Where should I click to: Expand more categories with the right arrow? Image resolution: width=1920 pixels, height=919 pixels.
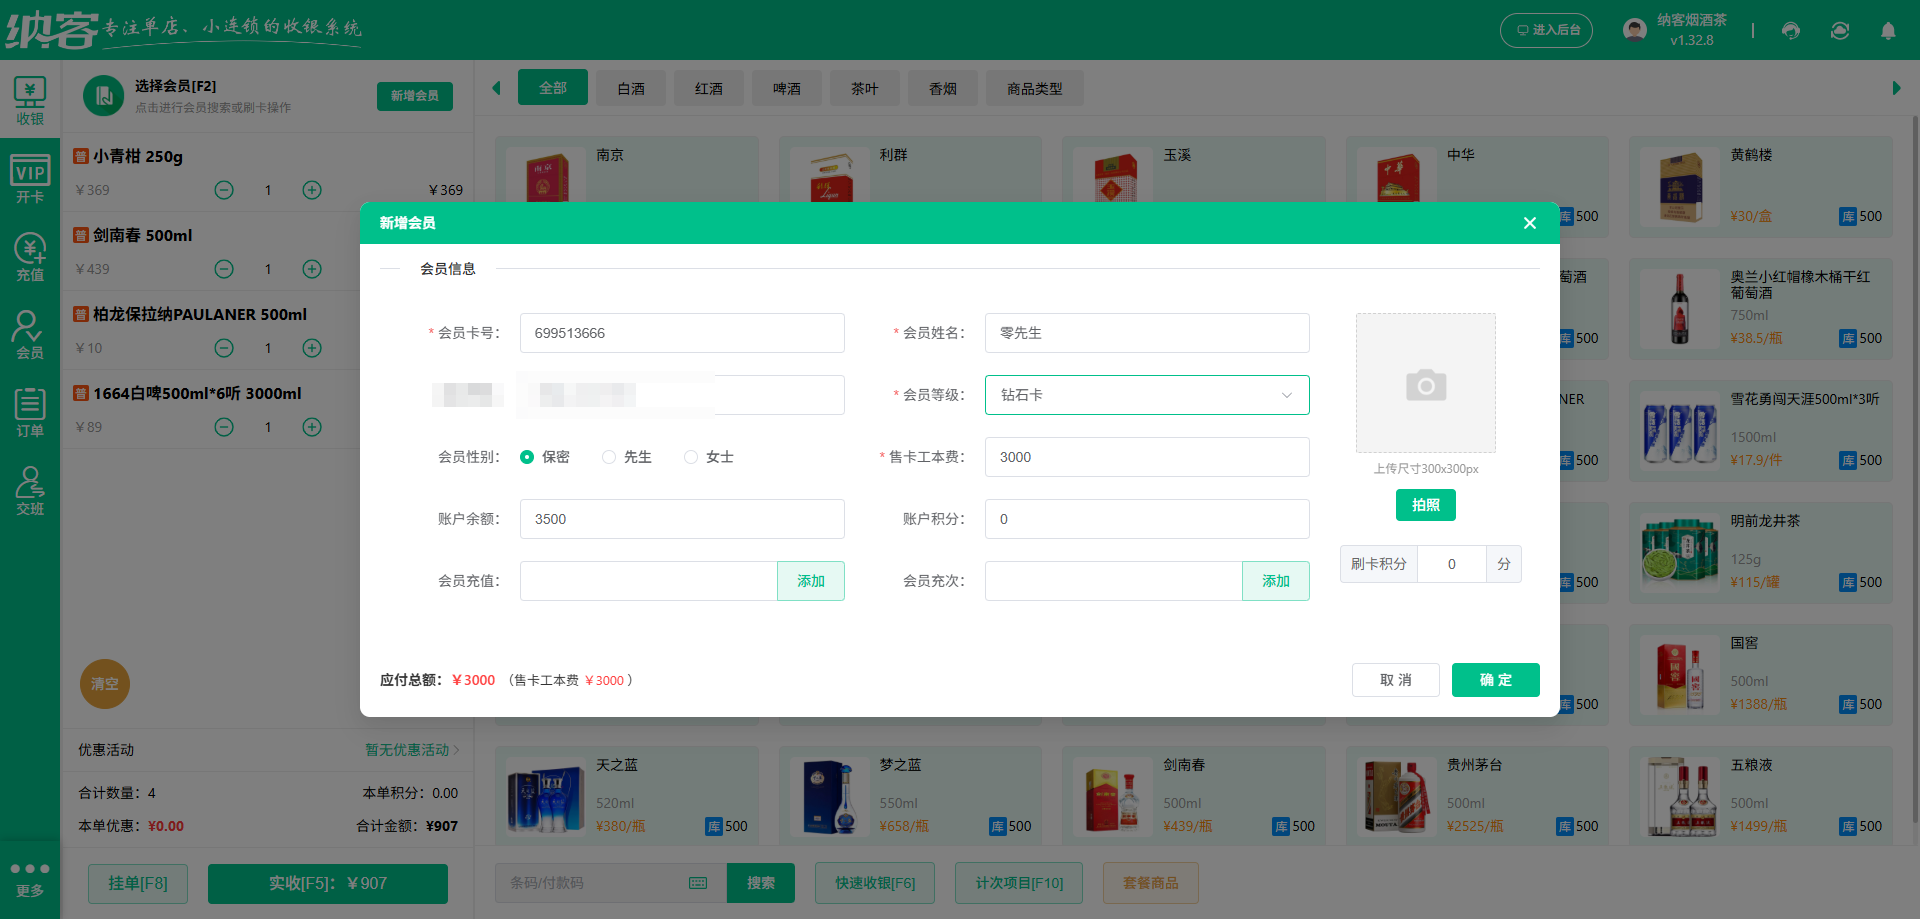1896,88
